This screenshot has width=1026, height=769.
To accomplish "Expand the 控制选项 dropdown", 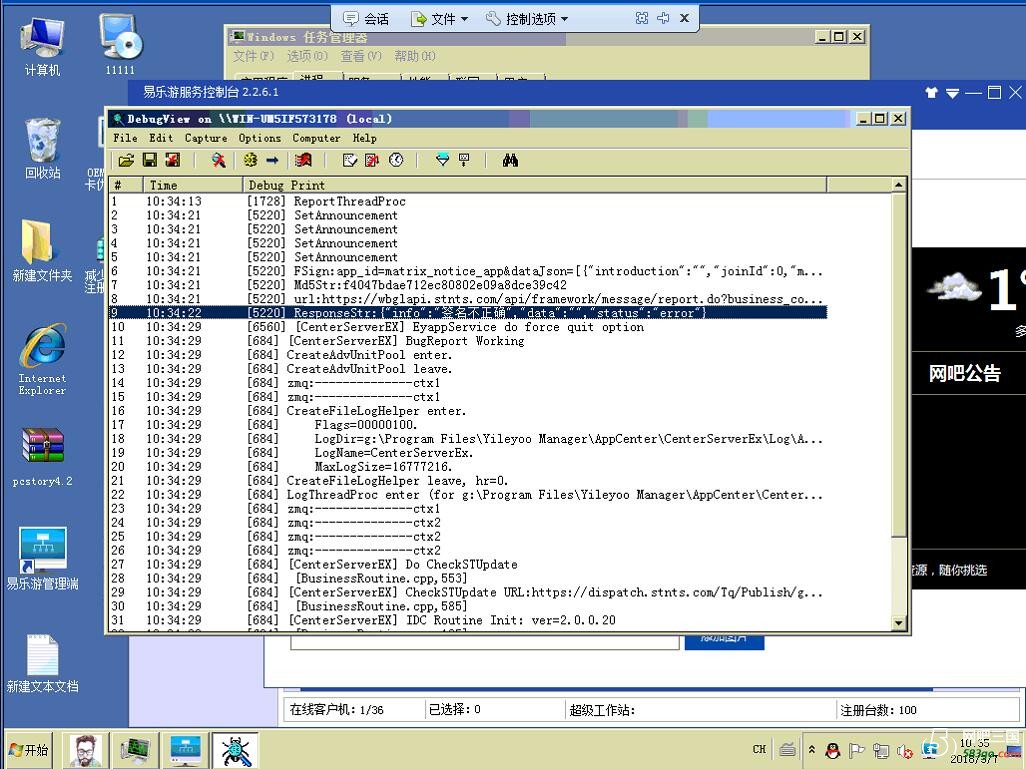I will [x=527, y=18].
